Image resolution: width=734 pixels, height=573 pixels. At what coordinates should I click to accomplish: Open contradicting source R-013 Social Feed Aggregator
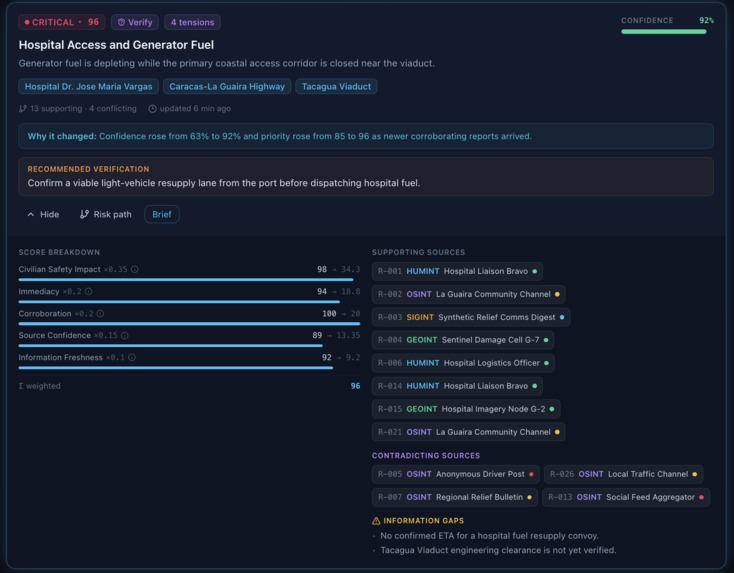tap(626, 497)
